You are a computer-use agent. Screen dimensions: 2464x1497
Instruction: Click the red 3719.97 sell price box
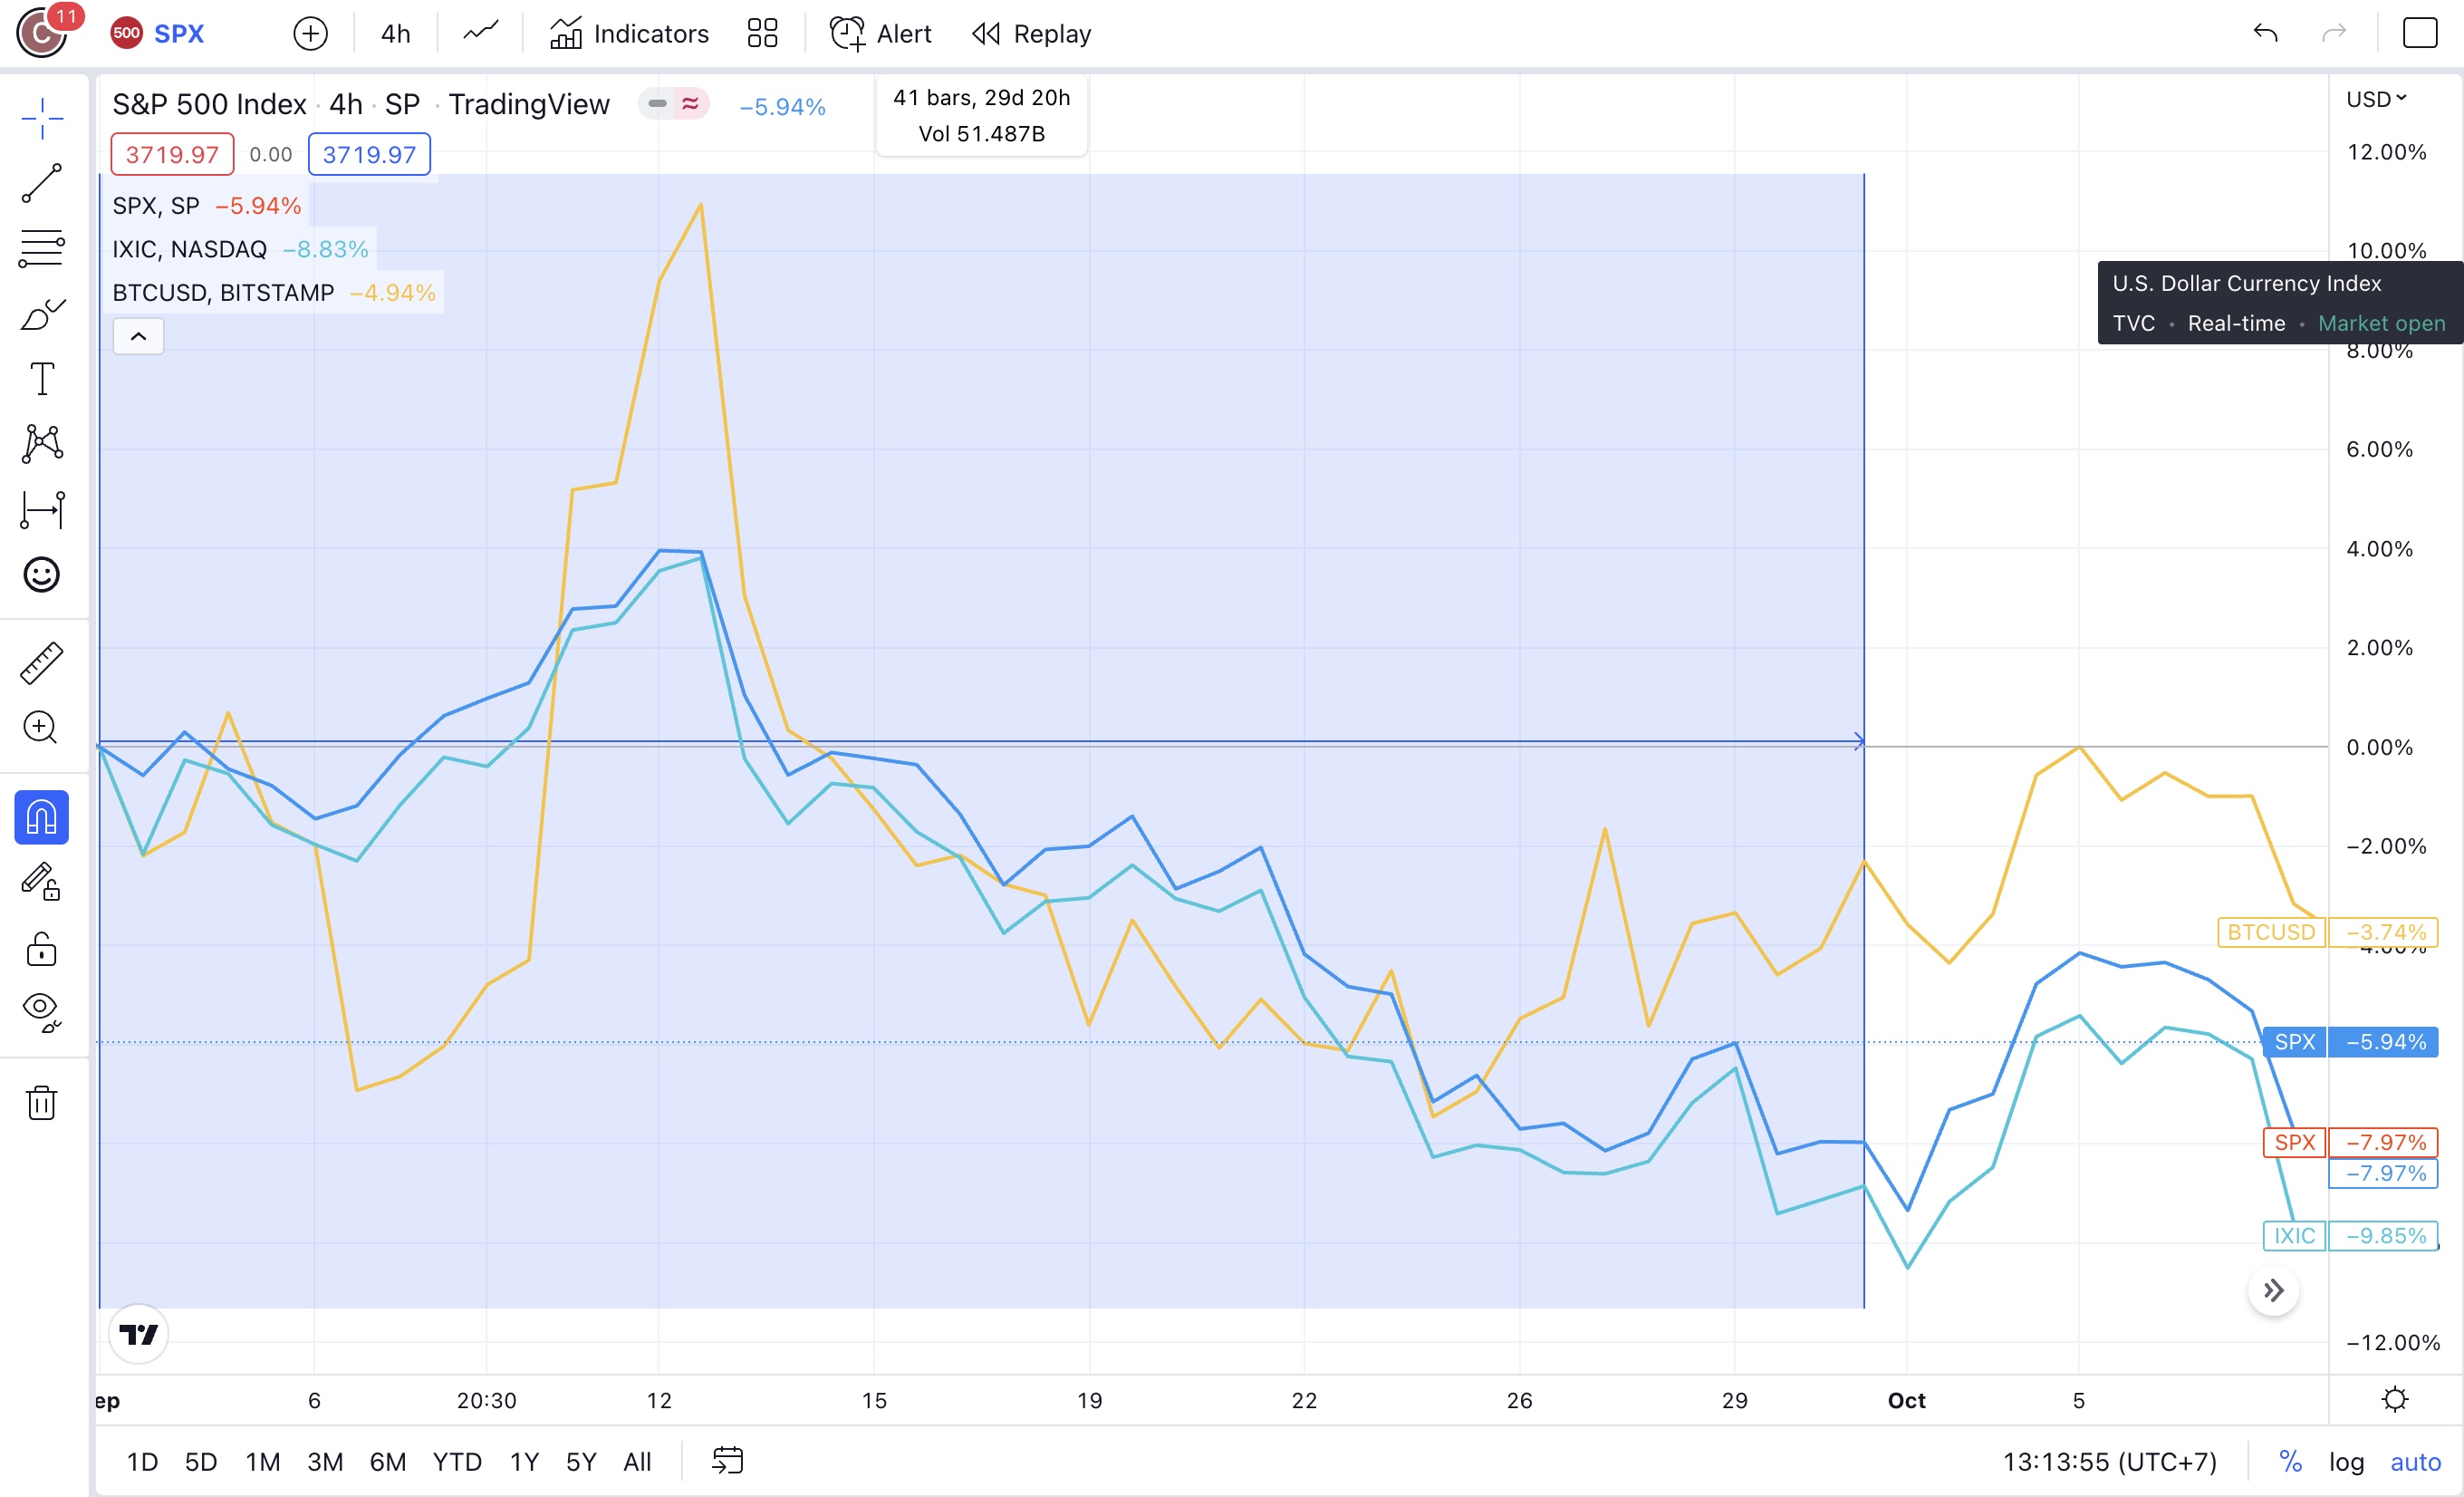(172, 154)
